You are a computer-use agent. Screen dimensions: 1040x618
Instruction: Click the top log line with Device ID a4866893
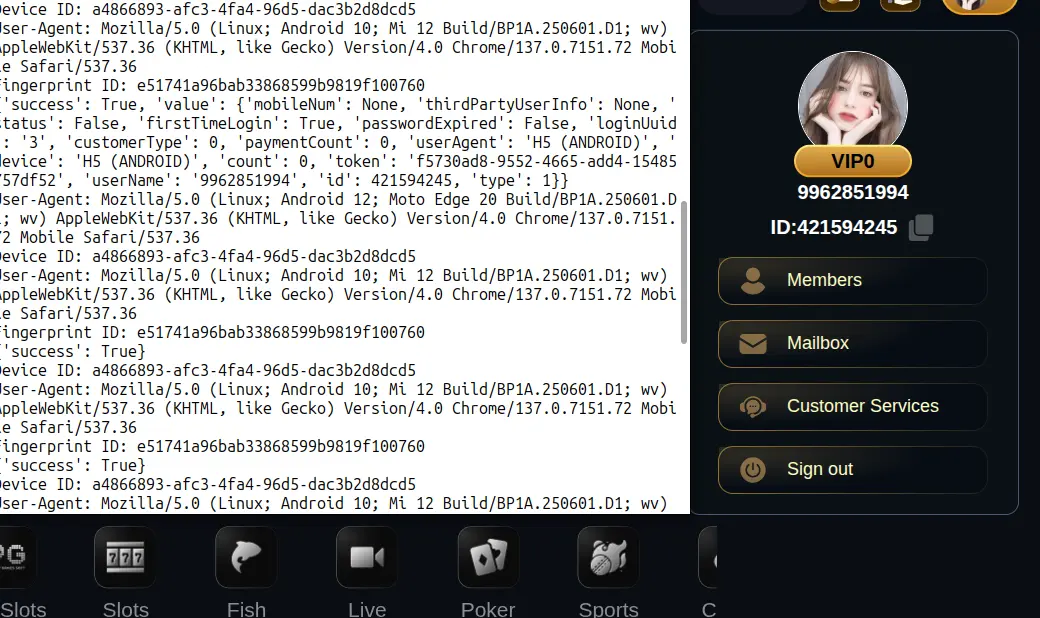[x=207, y=9]
